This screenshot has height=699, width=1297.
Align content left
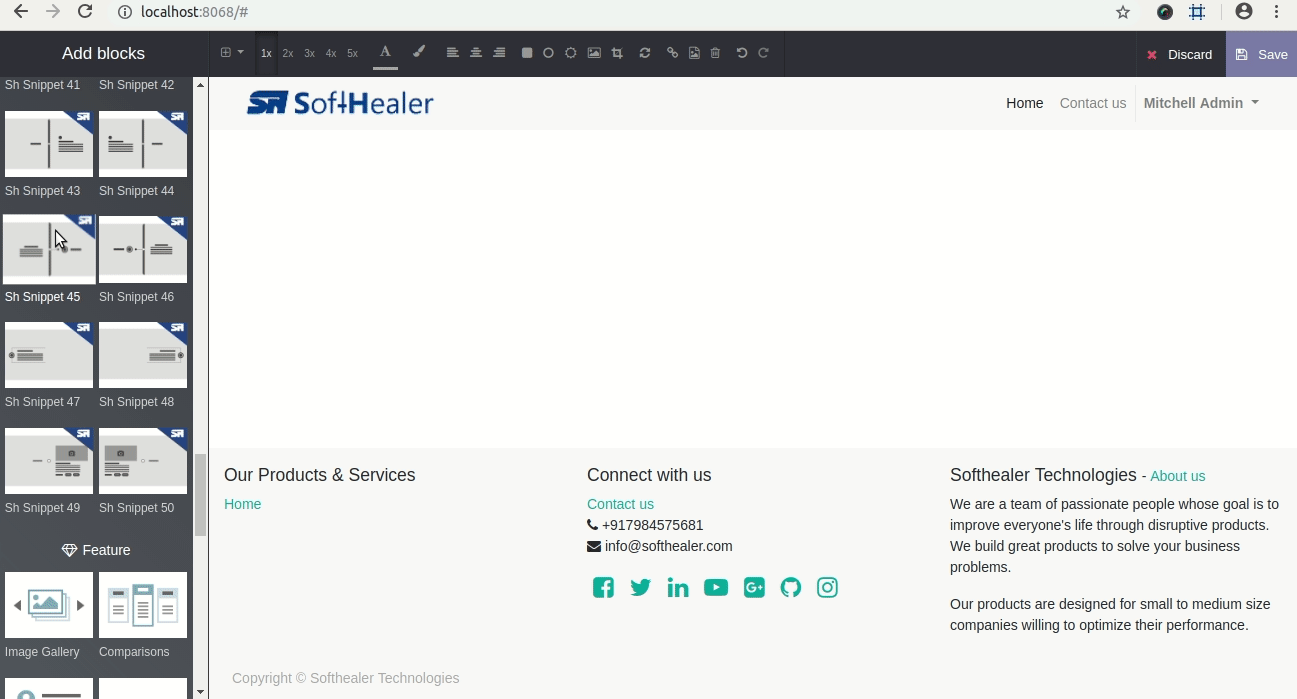click(452, 53)
